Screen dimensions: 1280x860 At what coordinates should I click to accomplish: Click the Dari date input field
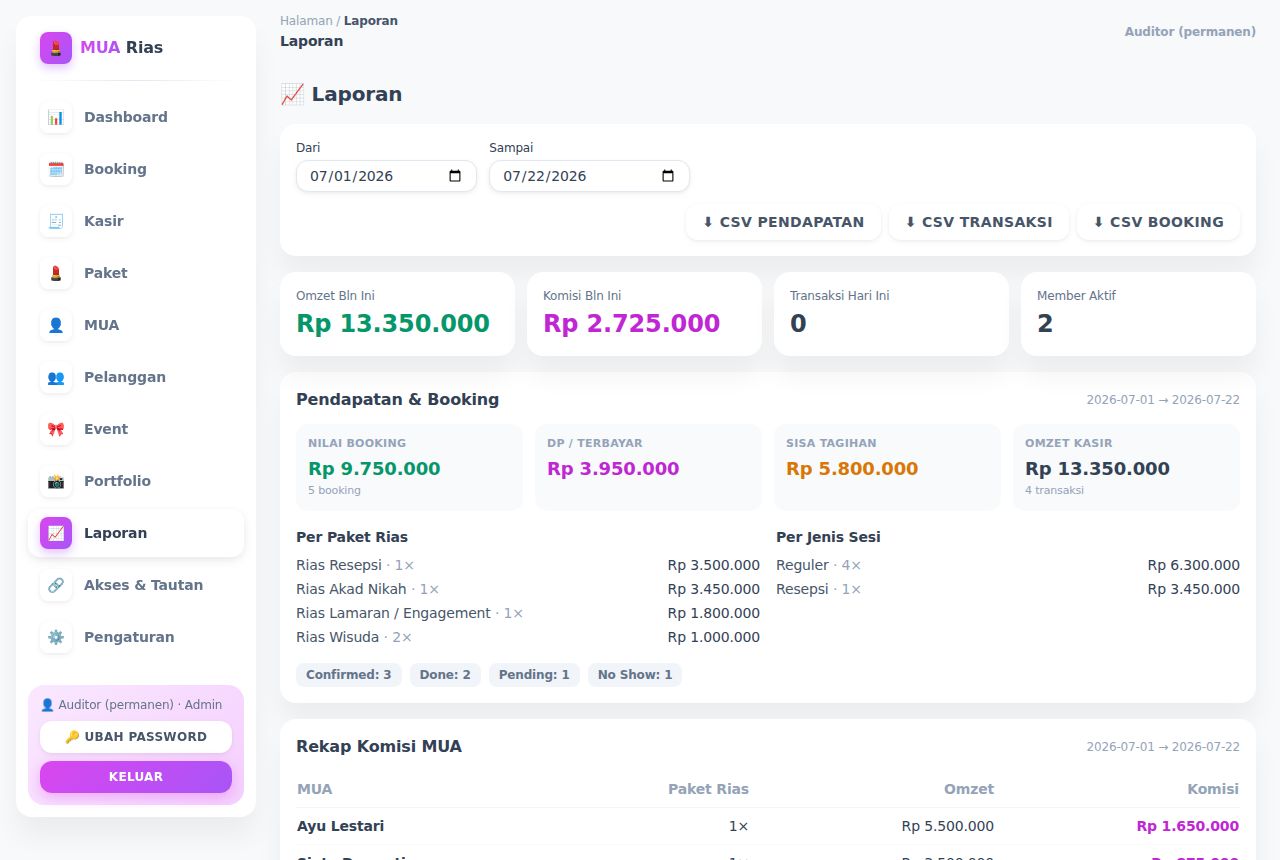(386, 176)
